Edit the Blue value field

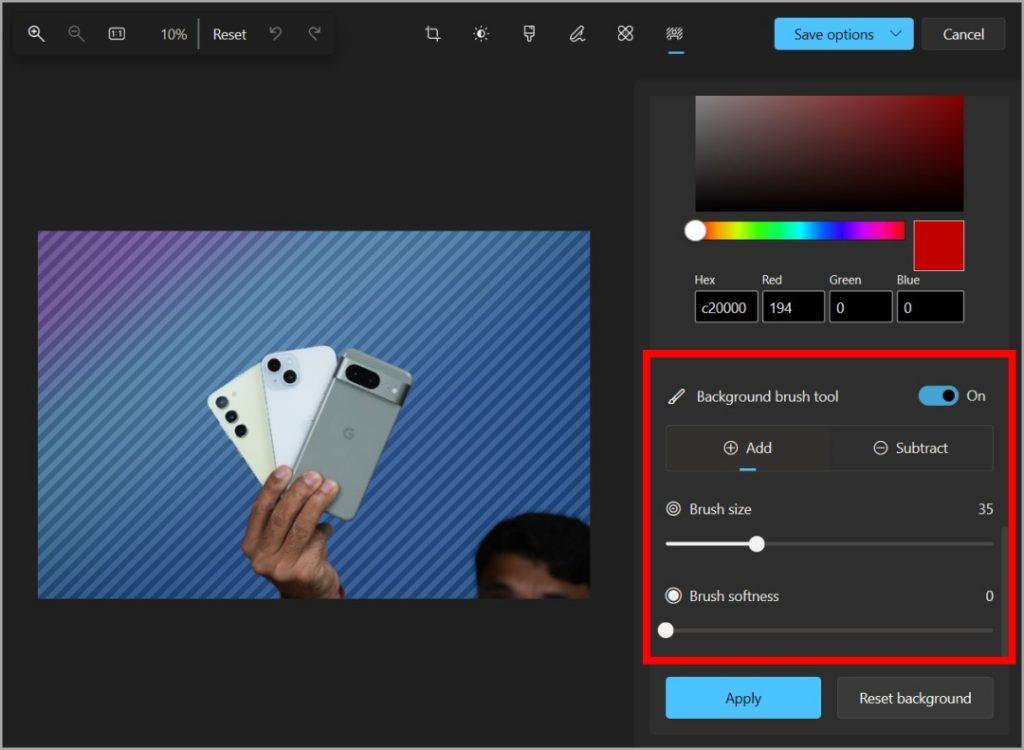coord(930,307)
